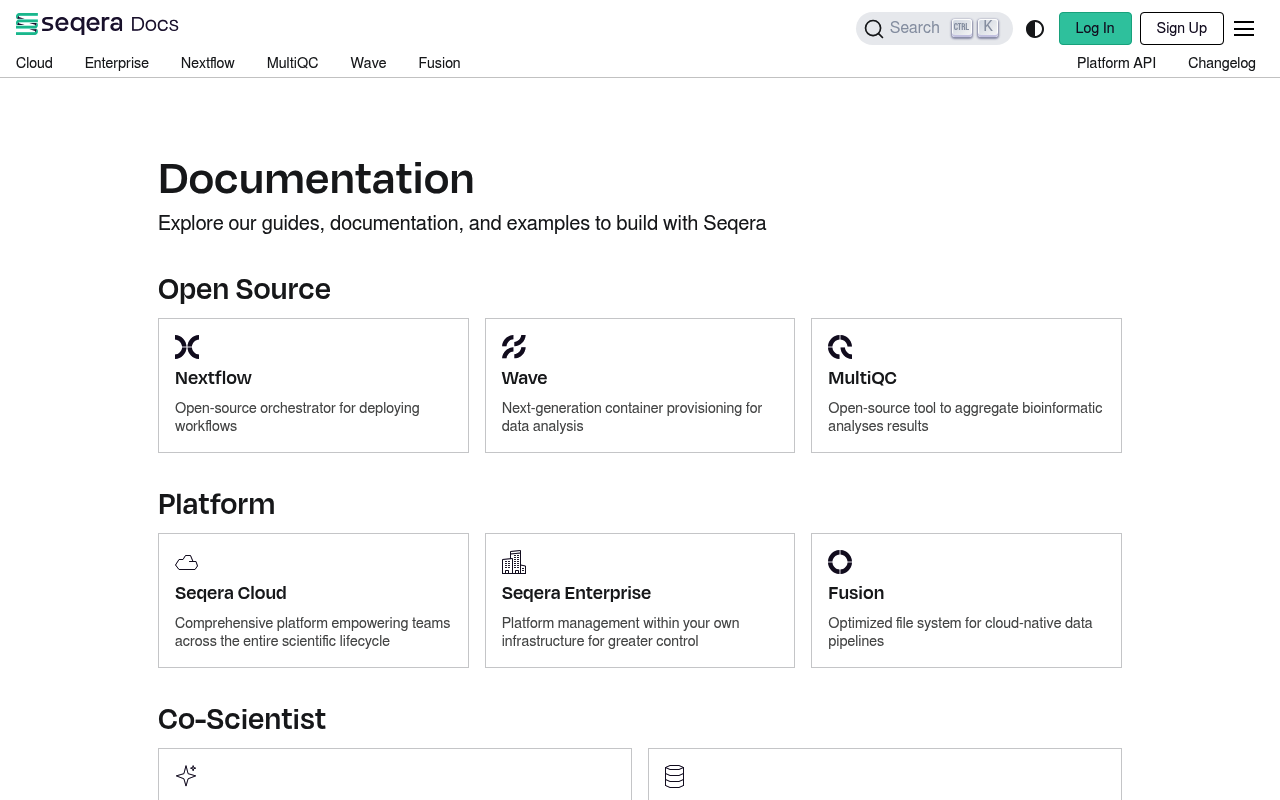
Task: Open the Nextflow card title
Action: [213, 378]
